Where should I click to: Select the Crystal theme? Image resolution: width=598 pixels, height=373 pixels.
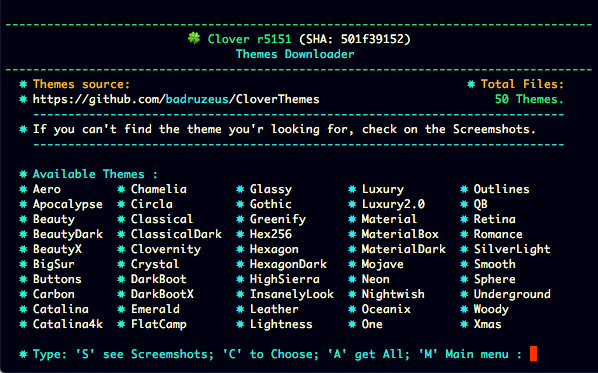[155, 265]
